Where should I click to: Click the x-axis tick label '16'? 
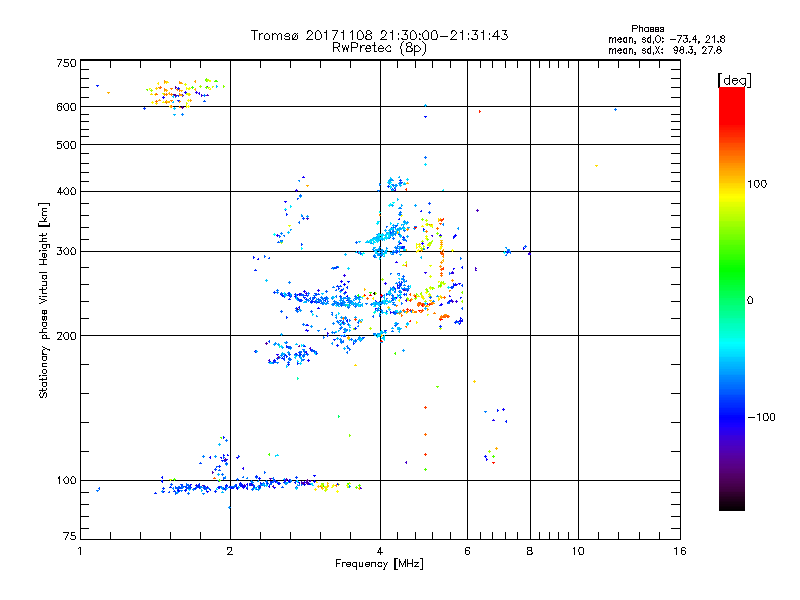click(x=680, y=551)
